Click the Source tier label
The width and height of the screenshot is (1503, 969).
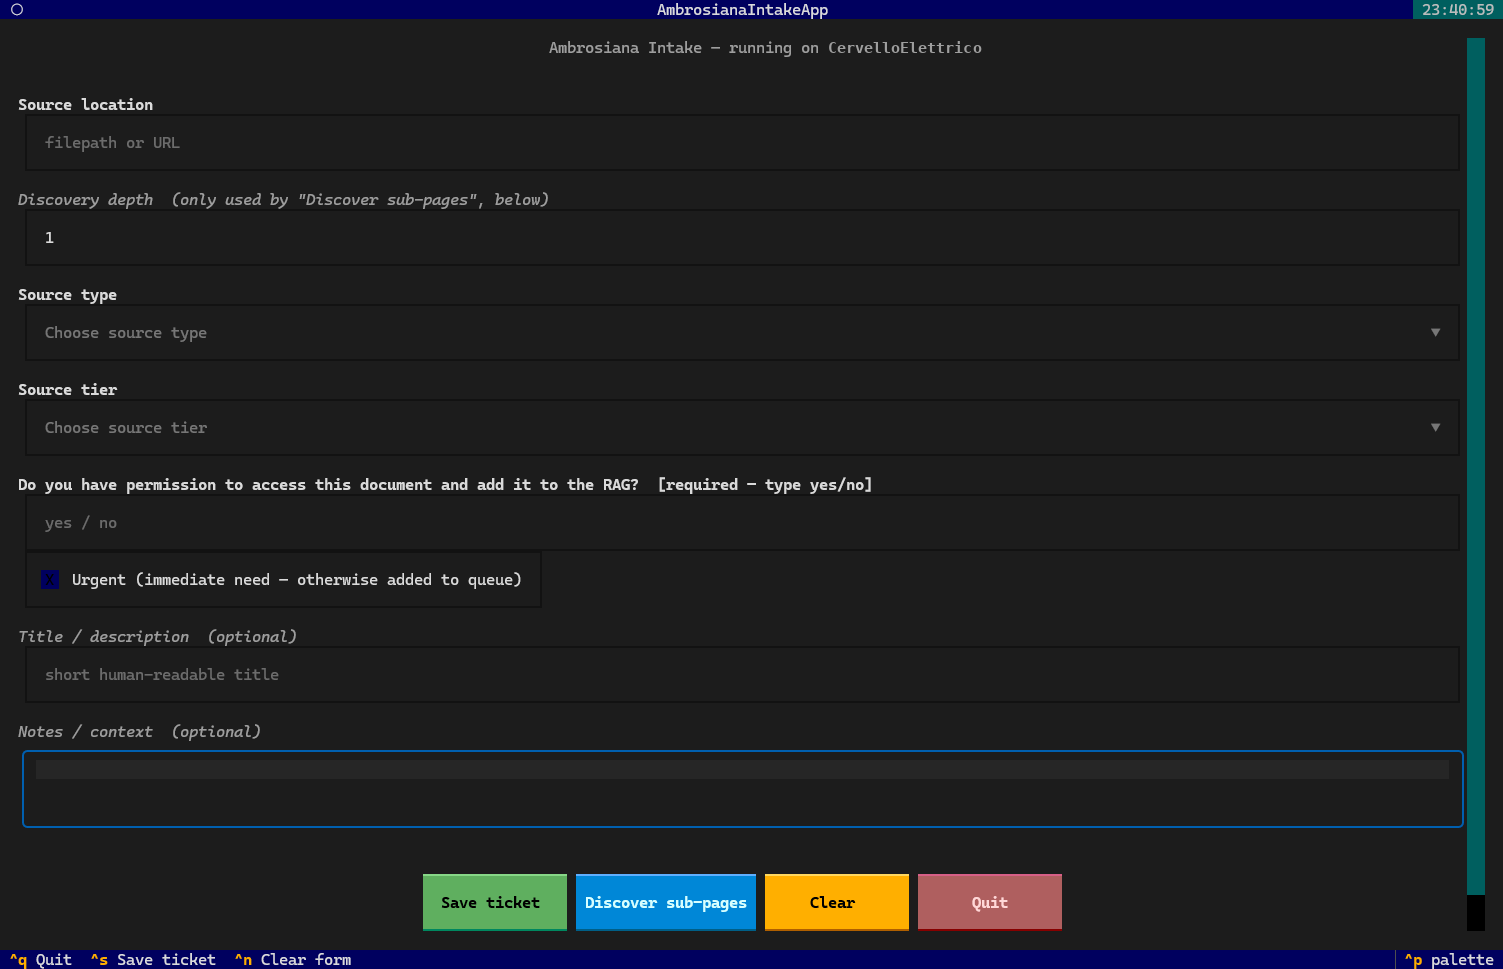coord(68,390)
